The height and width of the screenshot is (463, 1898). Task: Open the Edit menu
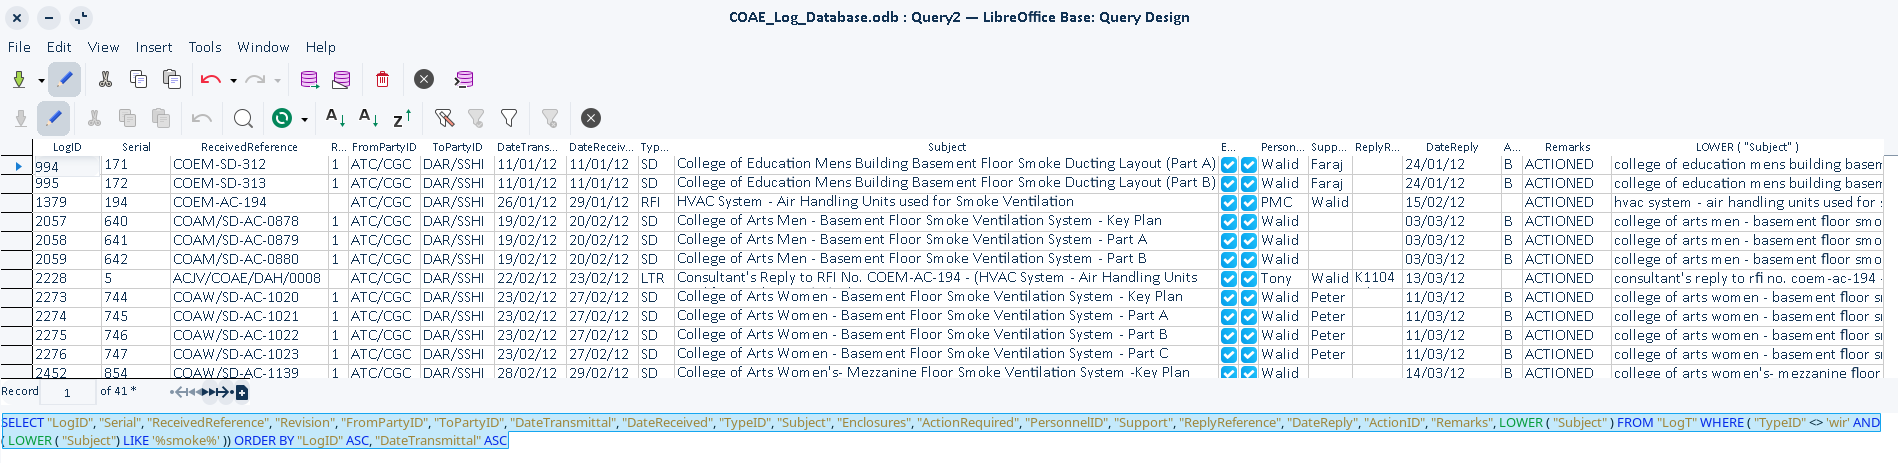click(x=59, y=47)
